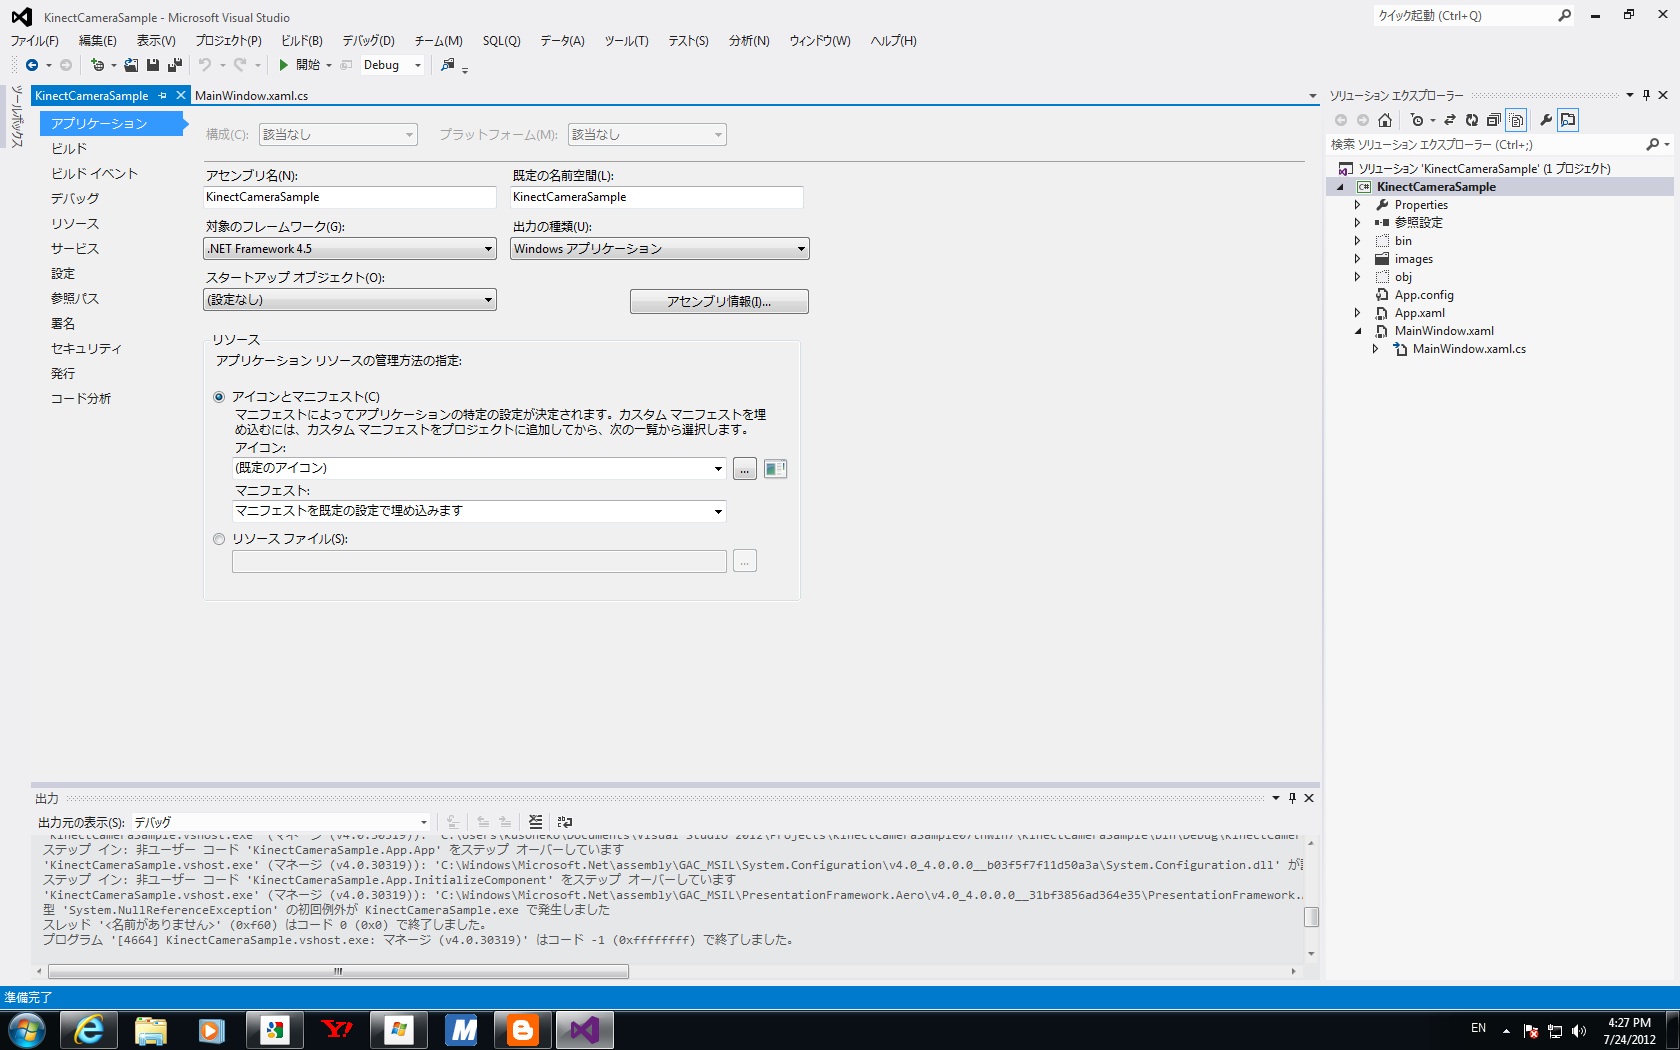Expand the images folder in Solution Explorer
The width and height of the screenshot is (1680, 1050).
pos(1357,259)
